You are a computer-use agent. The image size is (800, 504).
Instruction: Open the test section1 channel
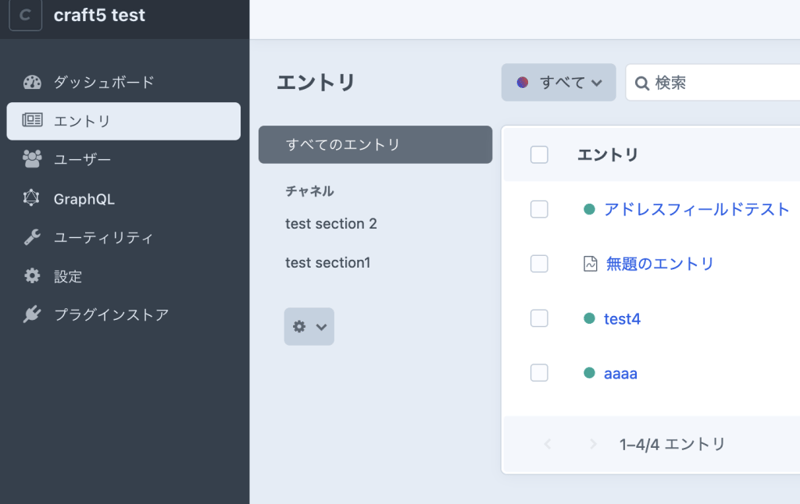coord(328,262)
